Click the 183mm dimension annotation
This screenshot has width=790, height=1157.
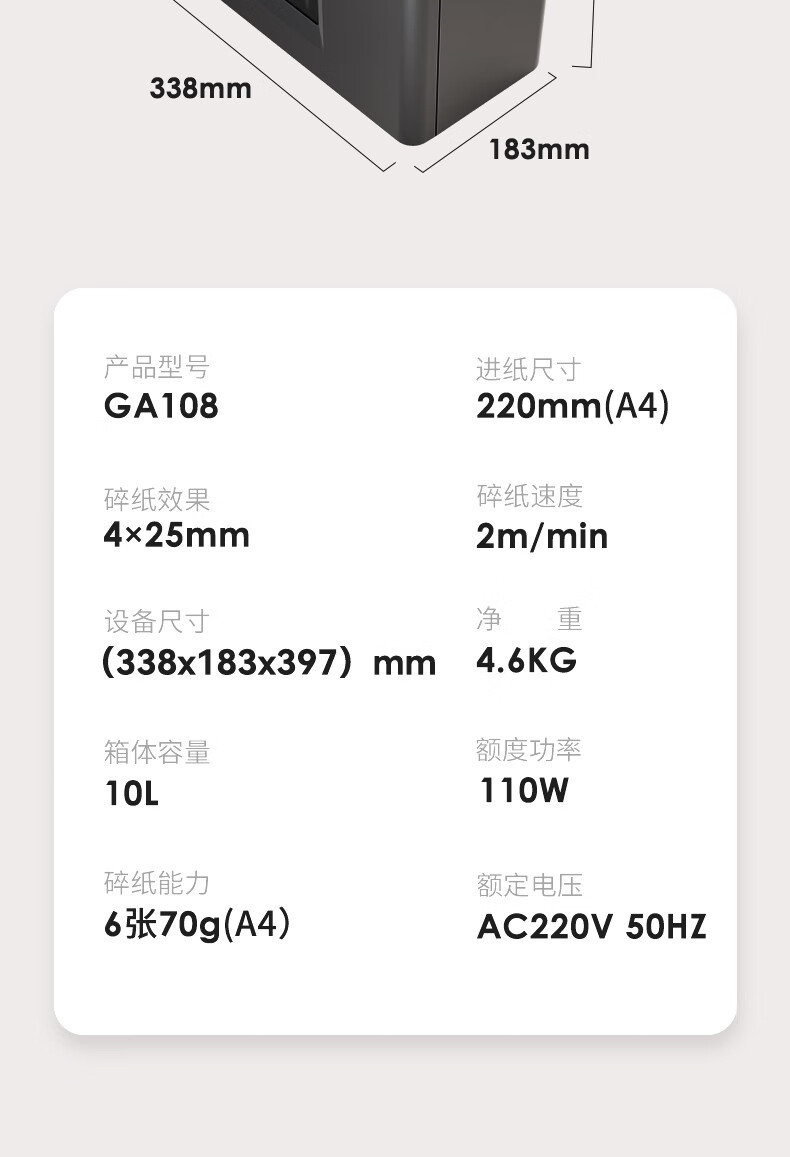click(539, 150)
